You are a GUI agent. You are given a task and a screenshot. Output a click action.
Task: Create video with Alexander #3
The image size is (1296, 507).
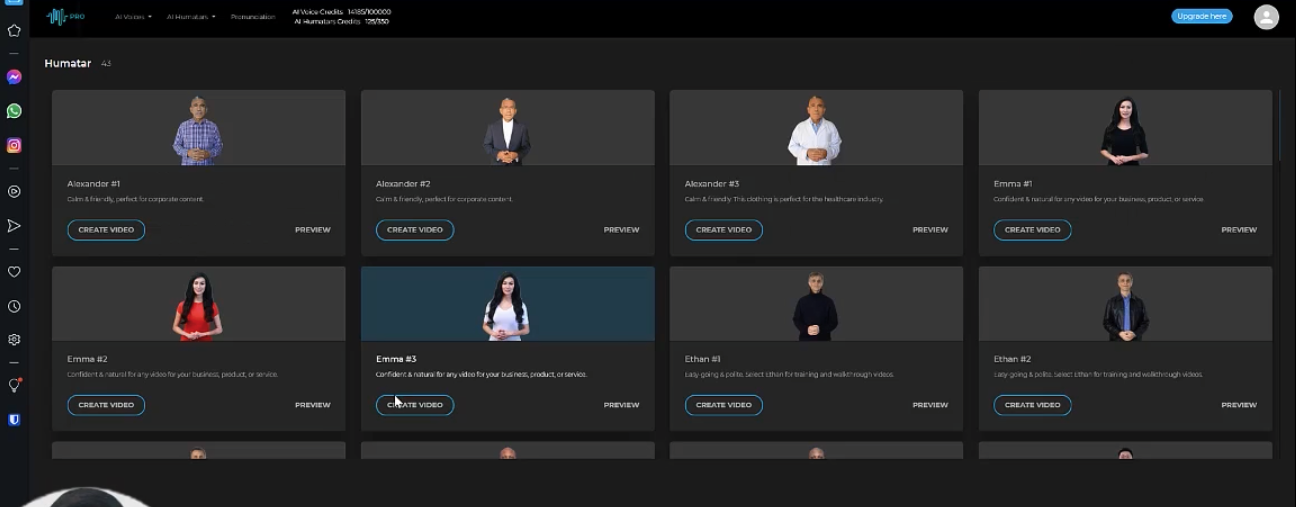[724, 230]
